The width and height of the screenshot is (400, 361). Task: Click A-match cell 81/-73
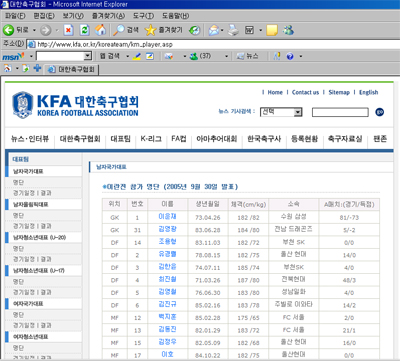349,217
